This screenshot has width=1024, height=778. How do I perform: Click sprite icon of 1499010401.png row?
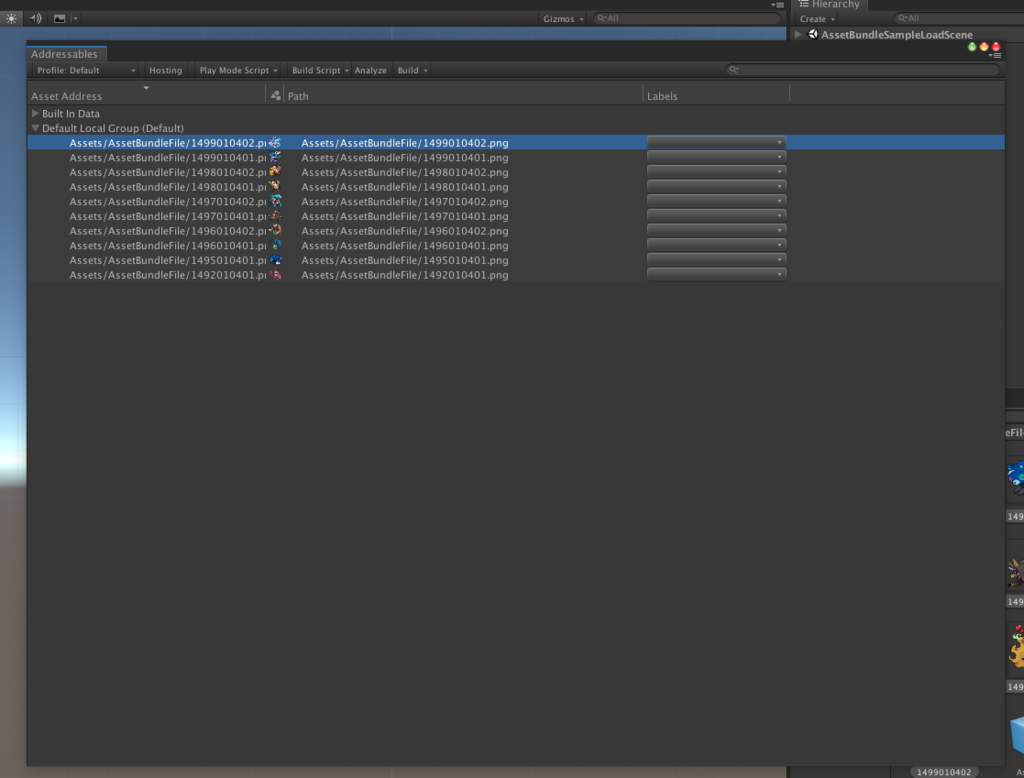pos(275,157)
